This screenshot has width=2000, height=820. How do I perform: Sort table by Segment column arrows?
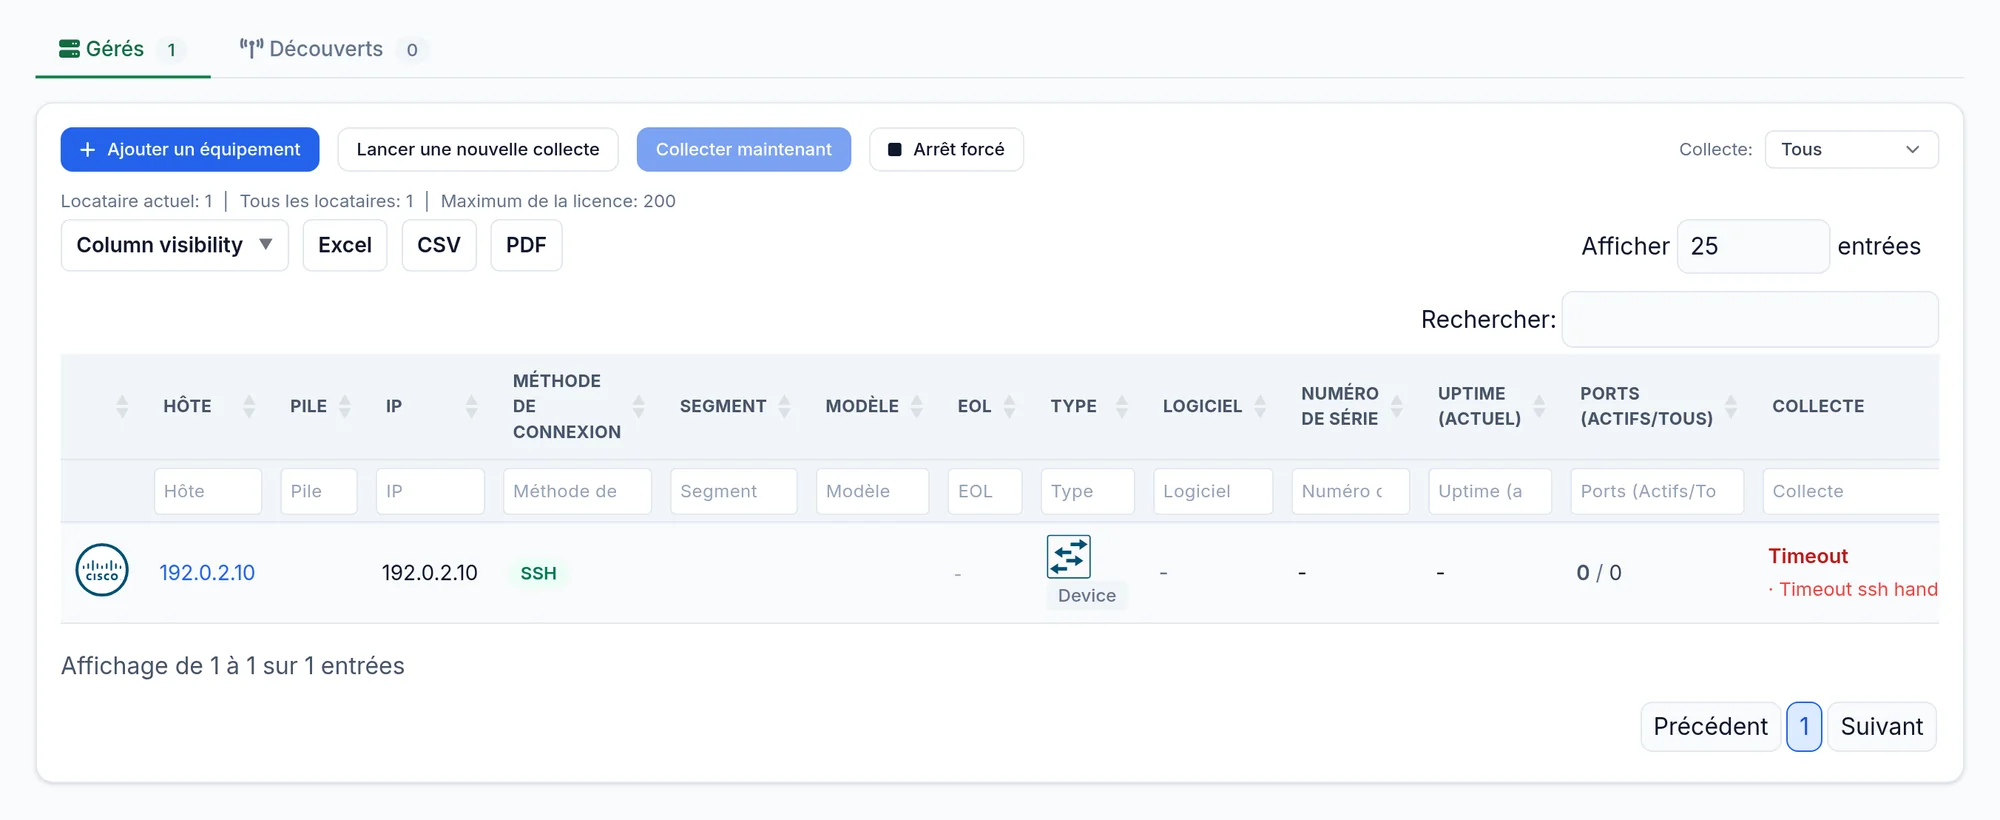pos(785,406)
